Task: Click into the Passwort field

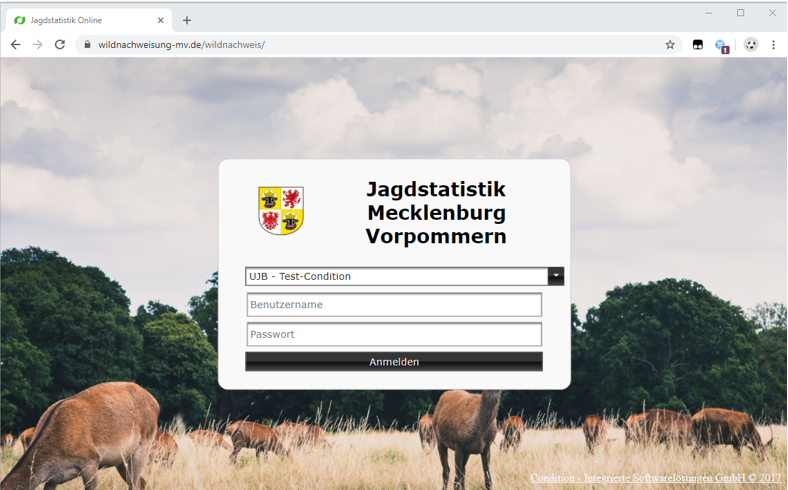Action: [394, 335]
